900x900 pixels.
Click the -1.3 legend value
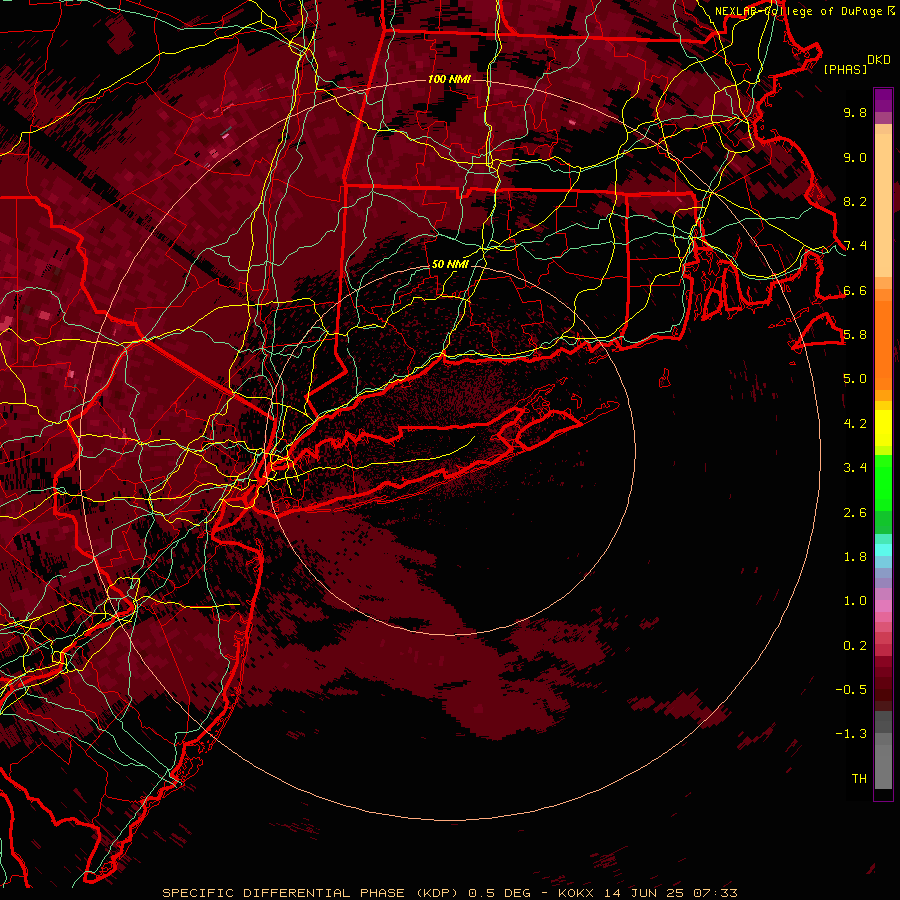(851, 734)
